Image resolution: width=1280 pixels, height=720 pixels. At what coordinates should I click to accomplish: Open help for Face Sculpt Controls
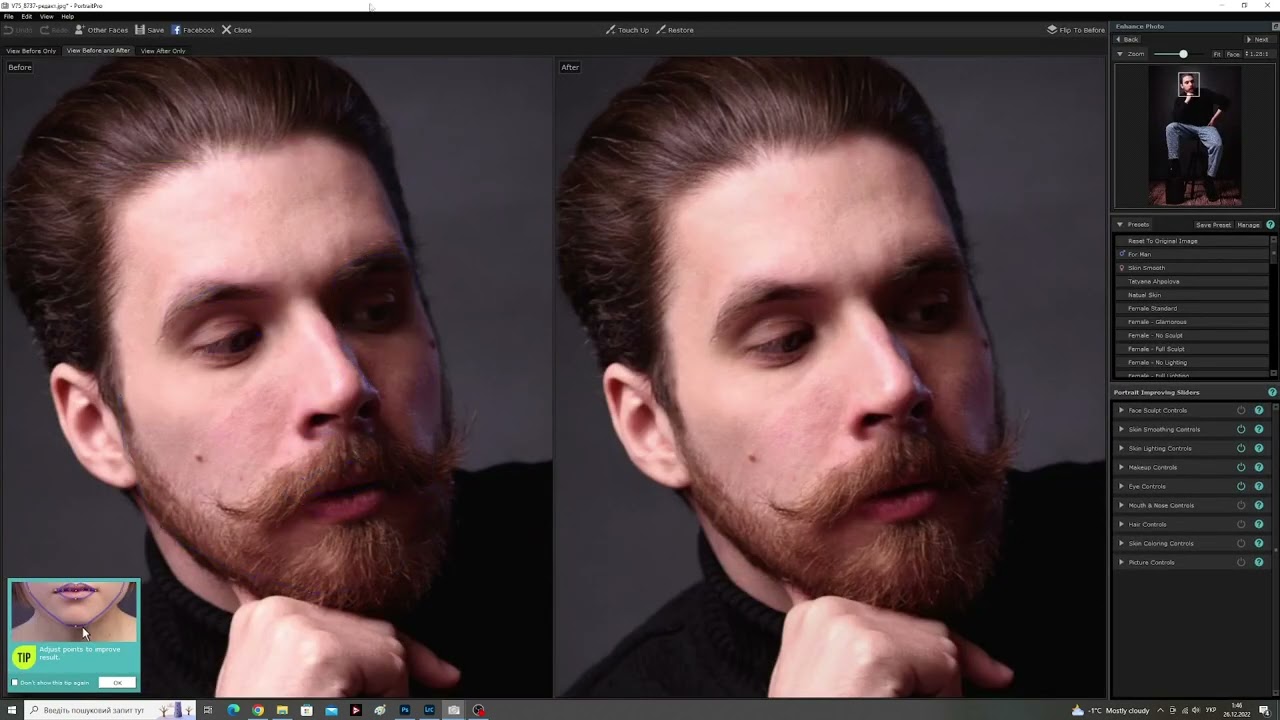[x=1259, y=410]
